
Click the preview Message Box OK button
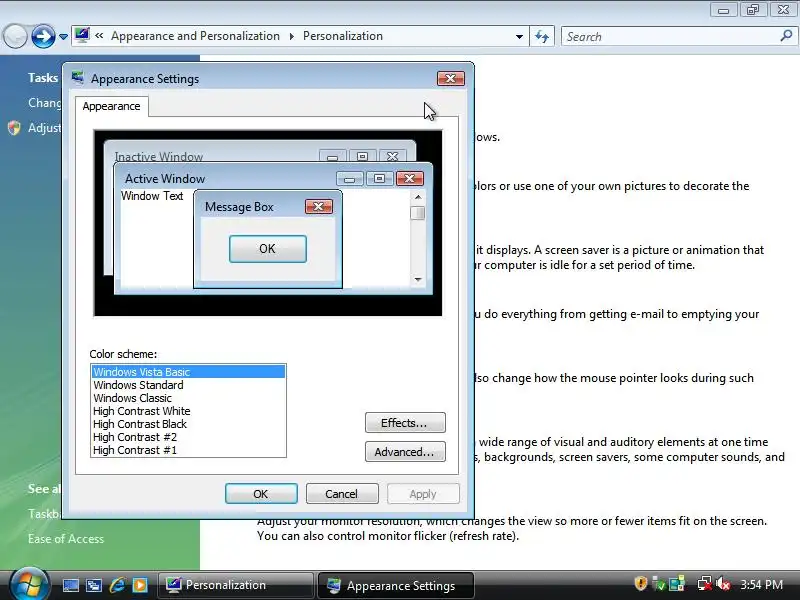point(267,248)
